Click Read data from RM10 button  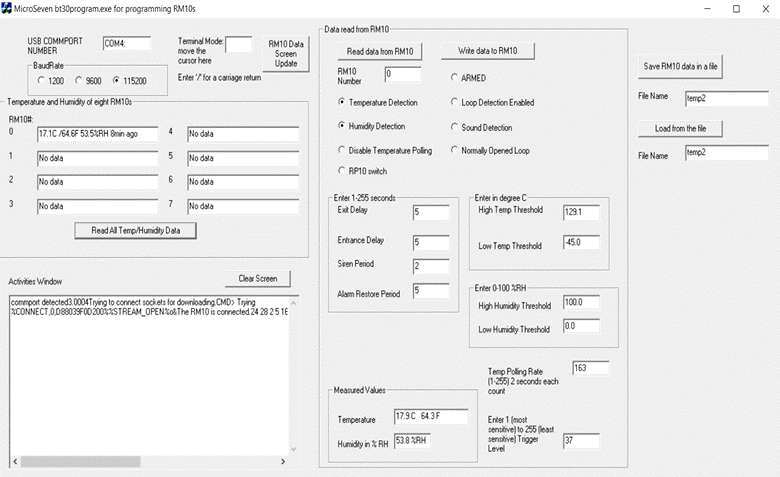380,51
